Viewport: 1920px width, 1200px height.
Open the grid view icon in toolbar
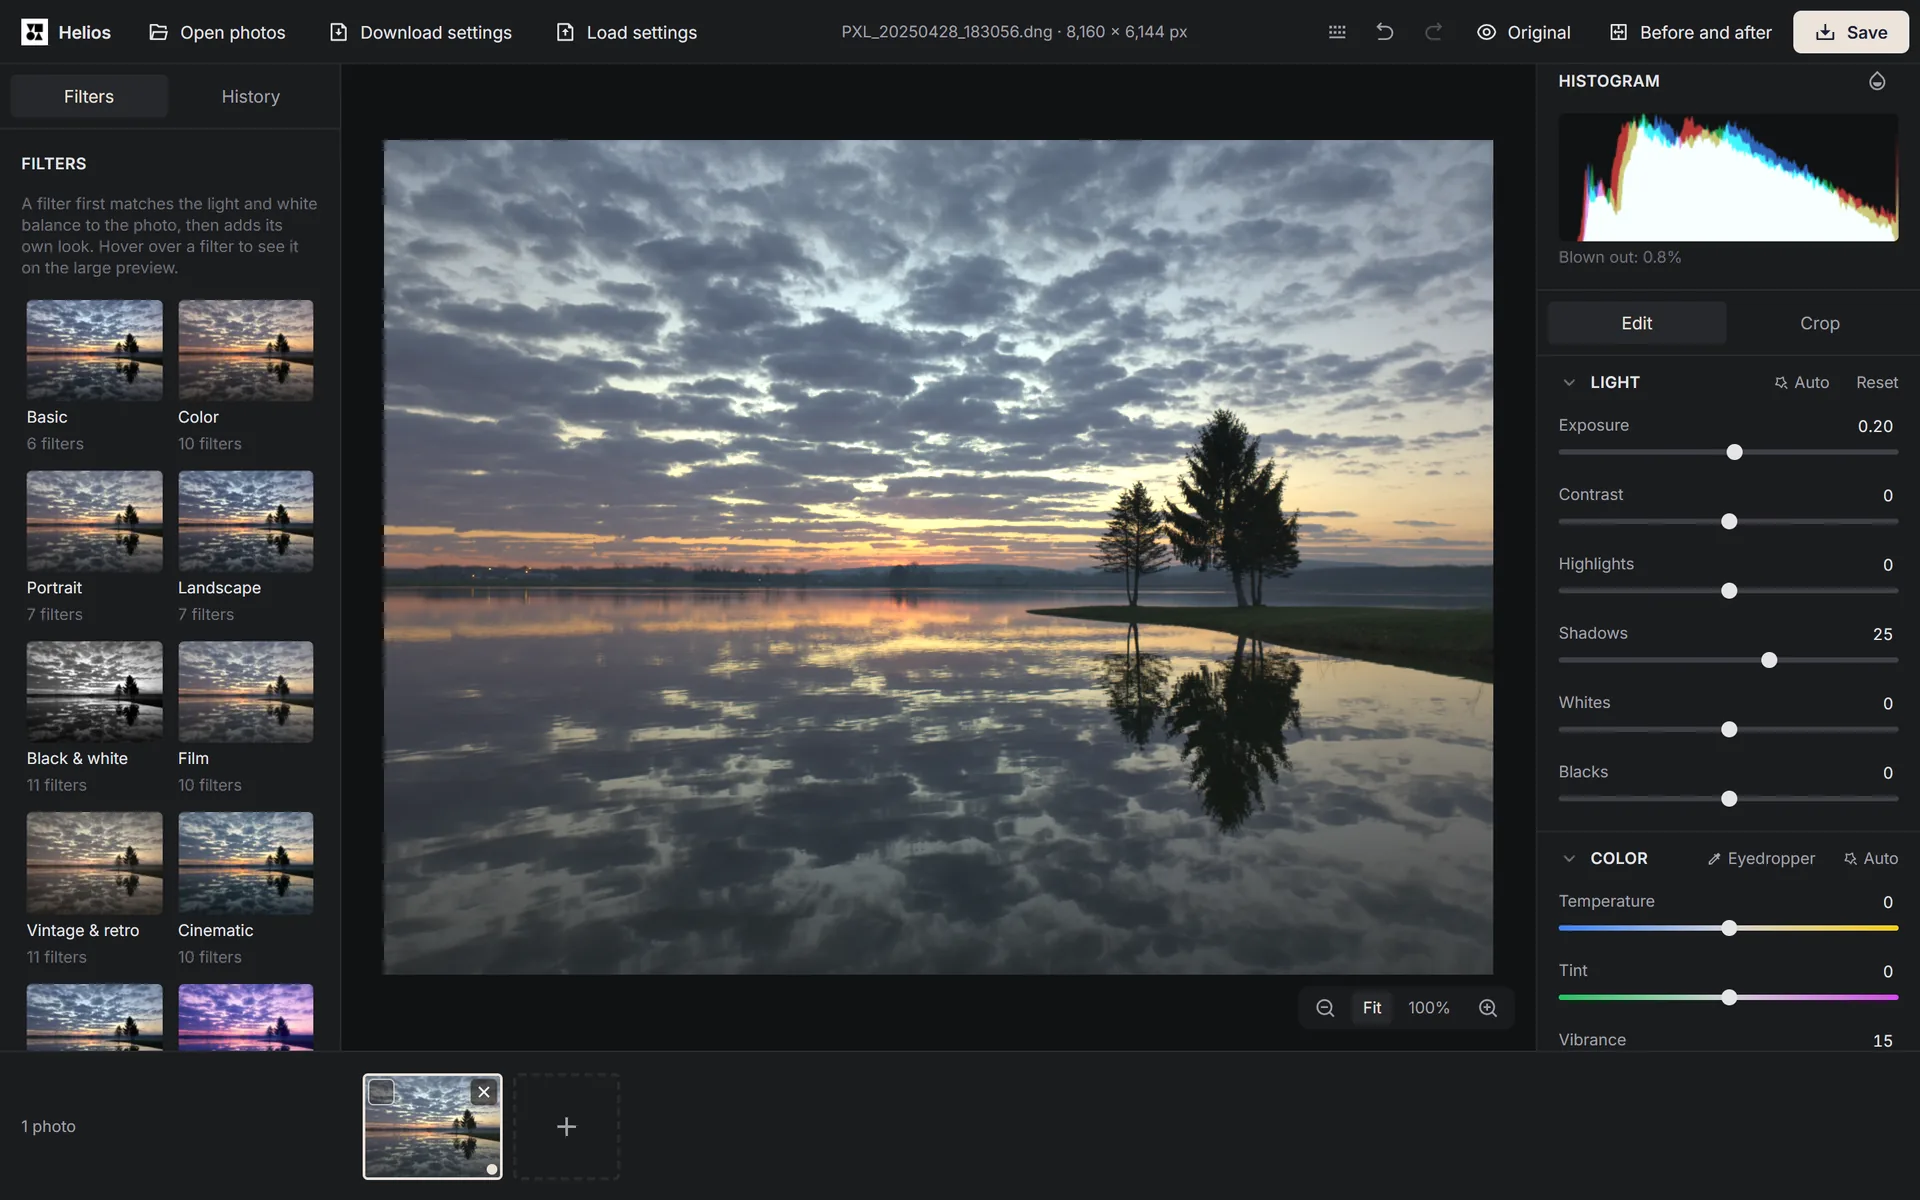pyautogui.click(x=1337, y=32)
